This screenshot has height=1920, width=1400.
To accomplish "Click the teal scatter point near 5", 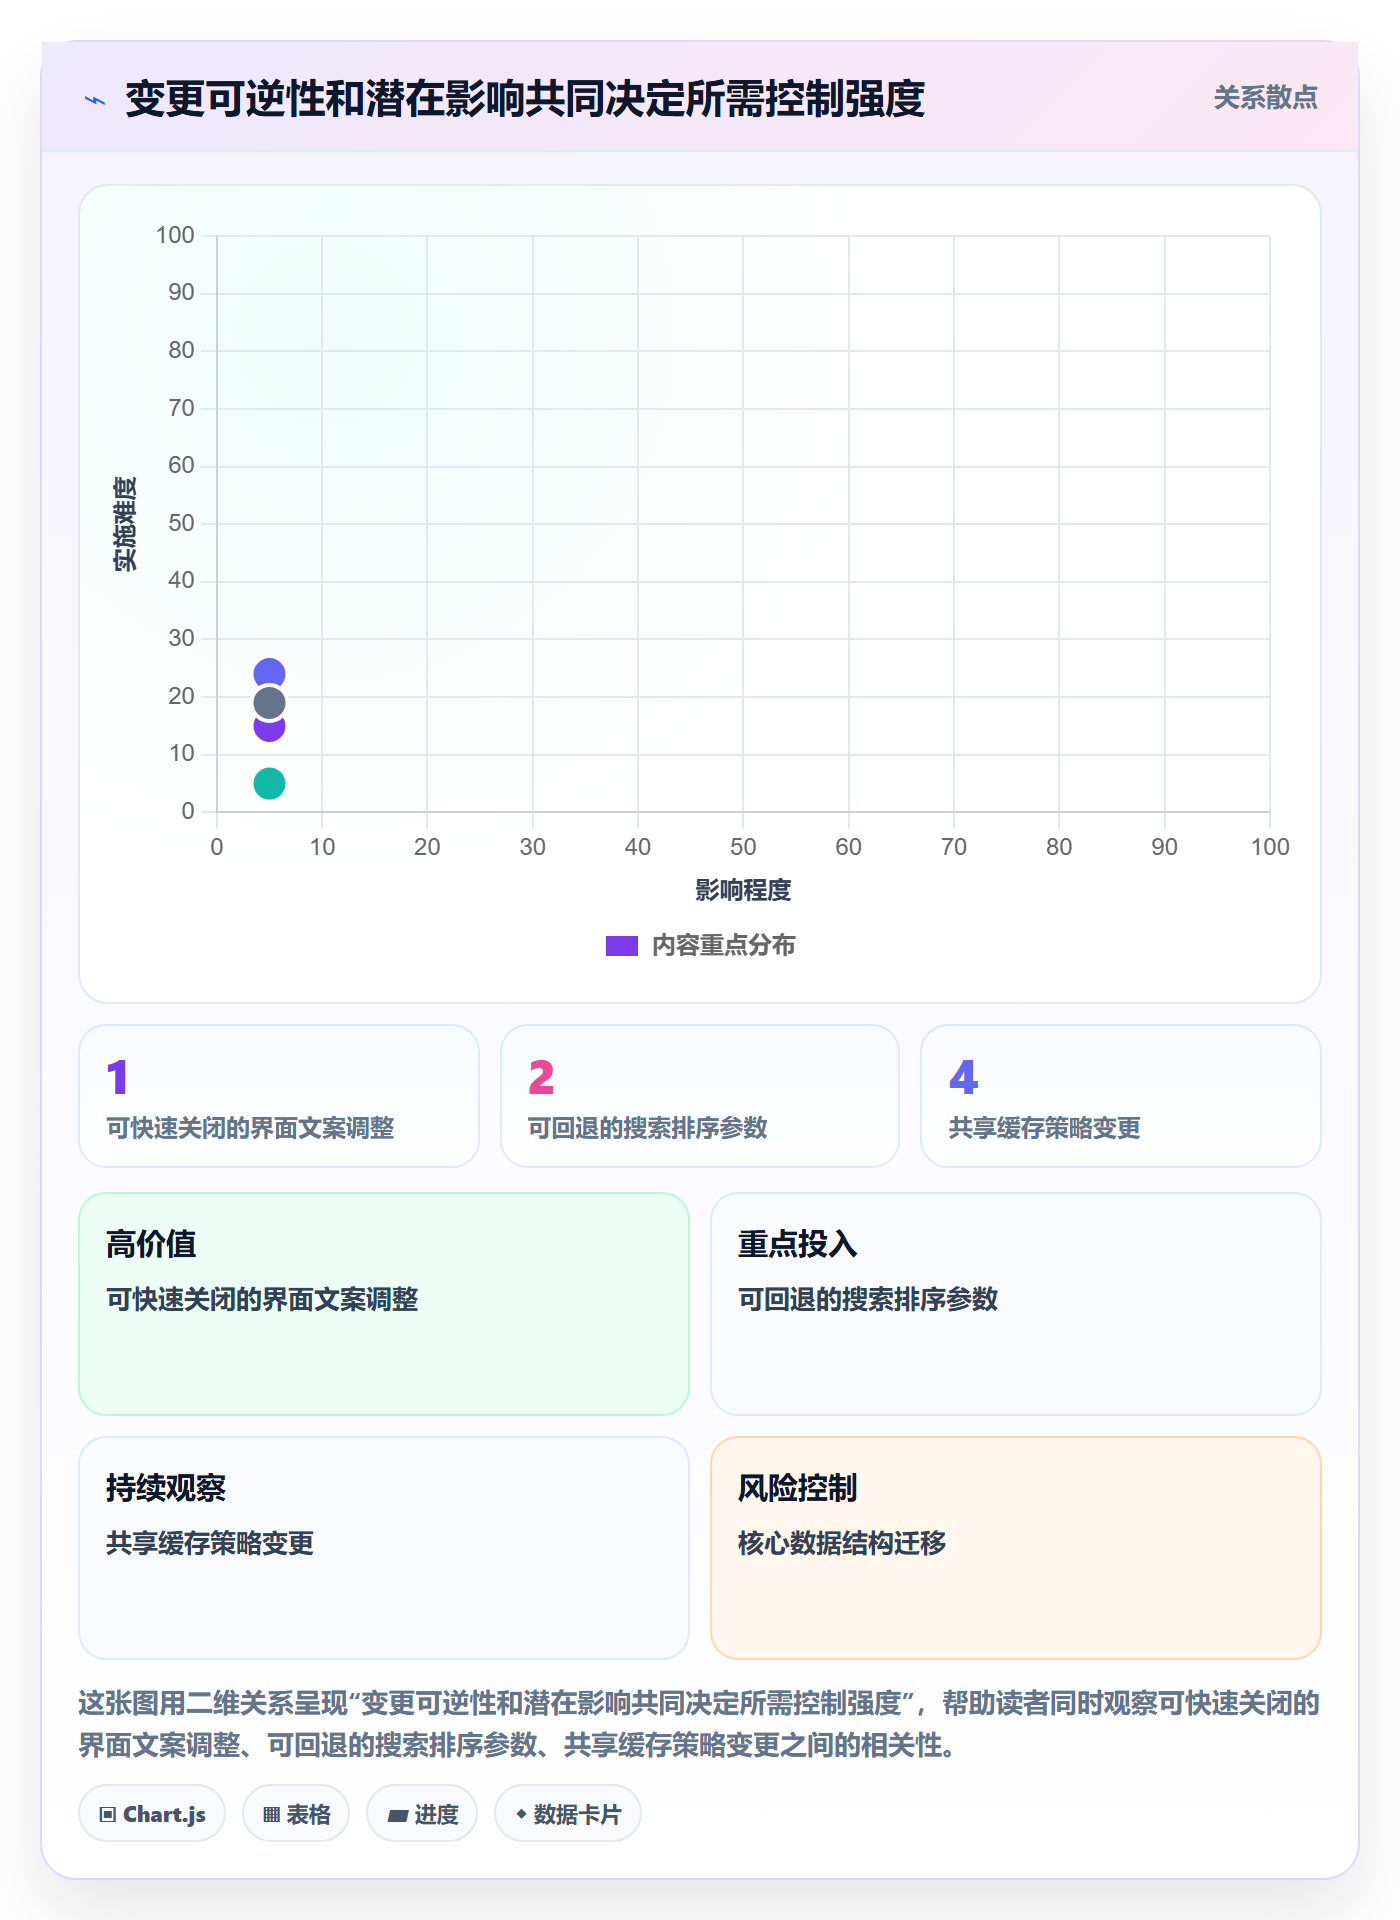I will [x=269, y=783].
